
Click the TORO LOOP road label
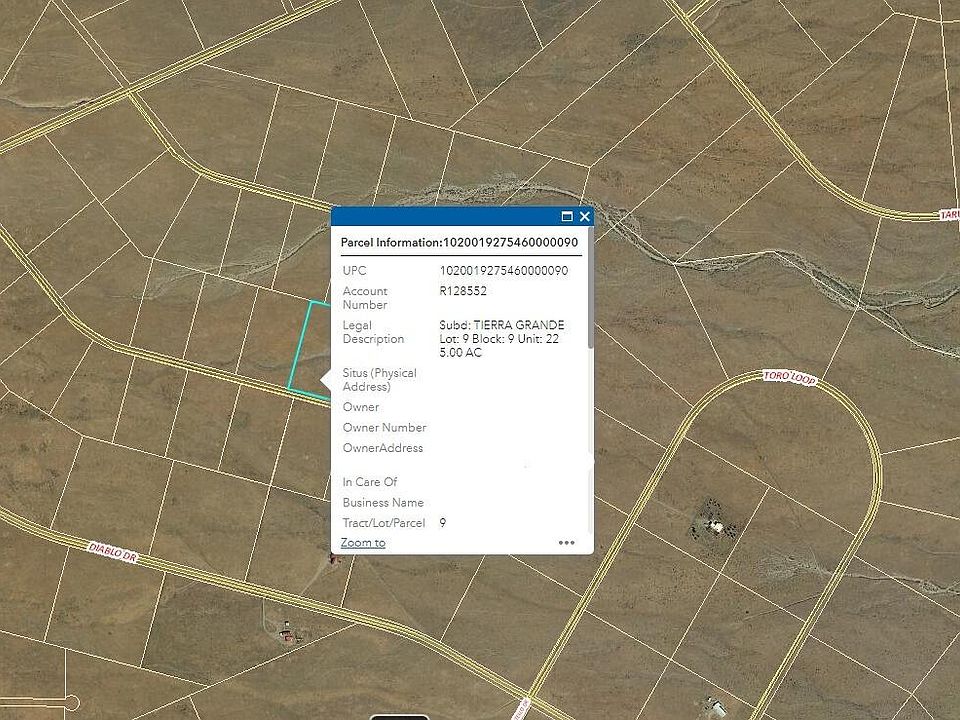[789, 377]
